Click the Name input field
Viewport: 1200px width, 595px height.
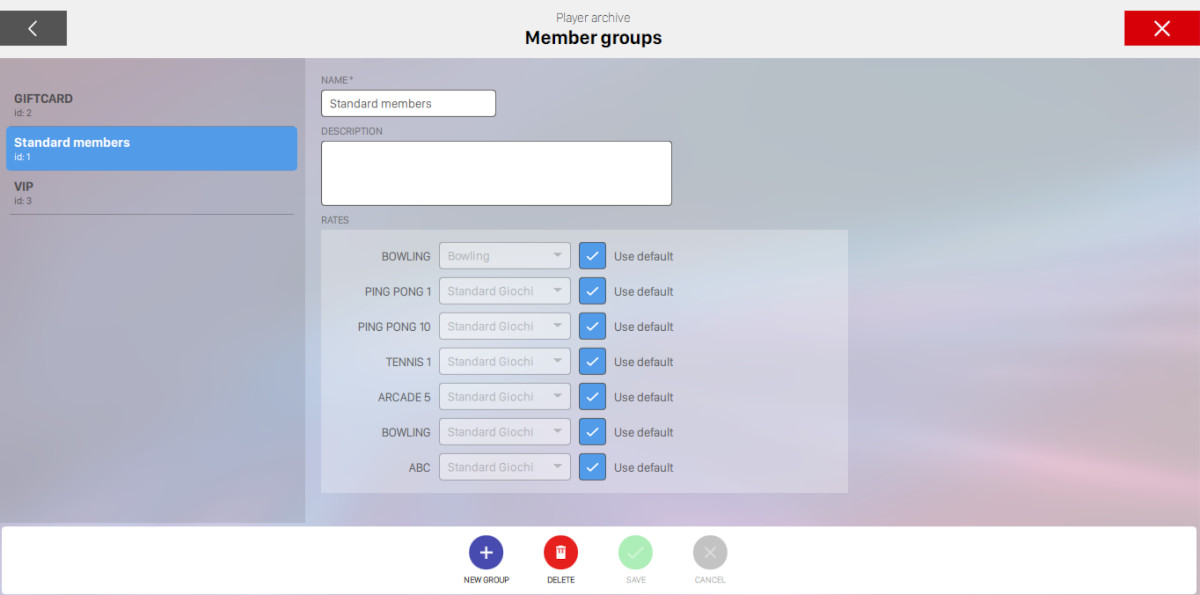pyautogui.click(x=408, y=103)
